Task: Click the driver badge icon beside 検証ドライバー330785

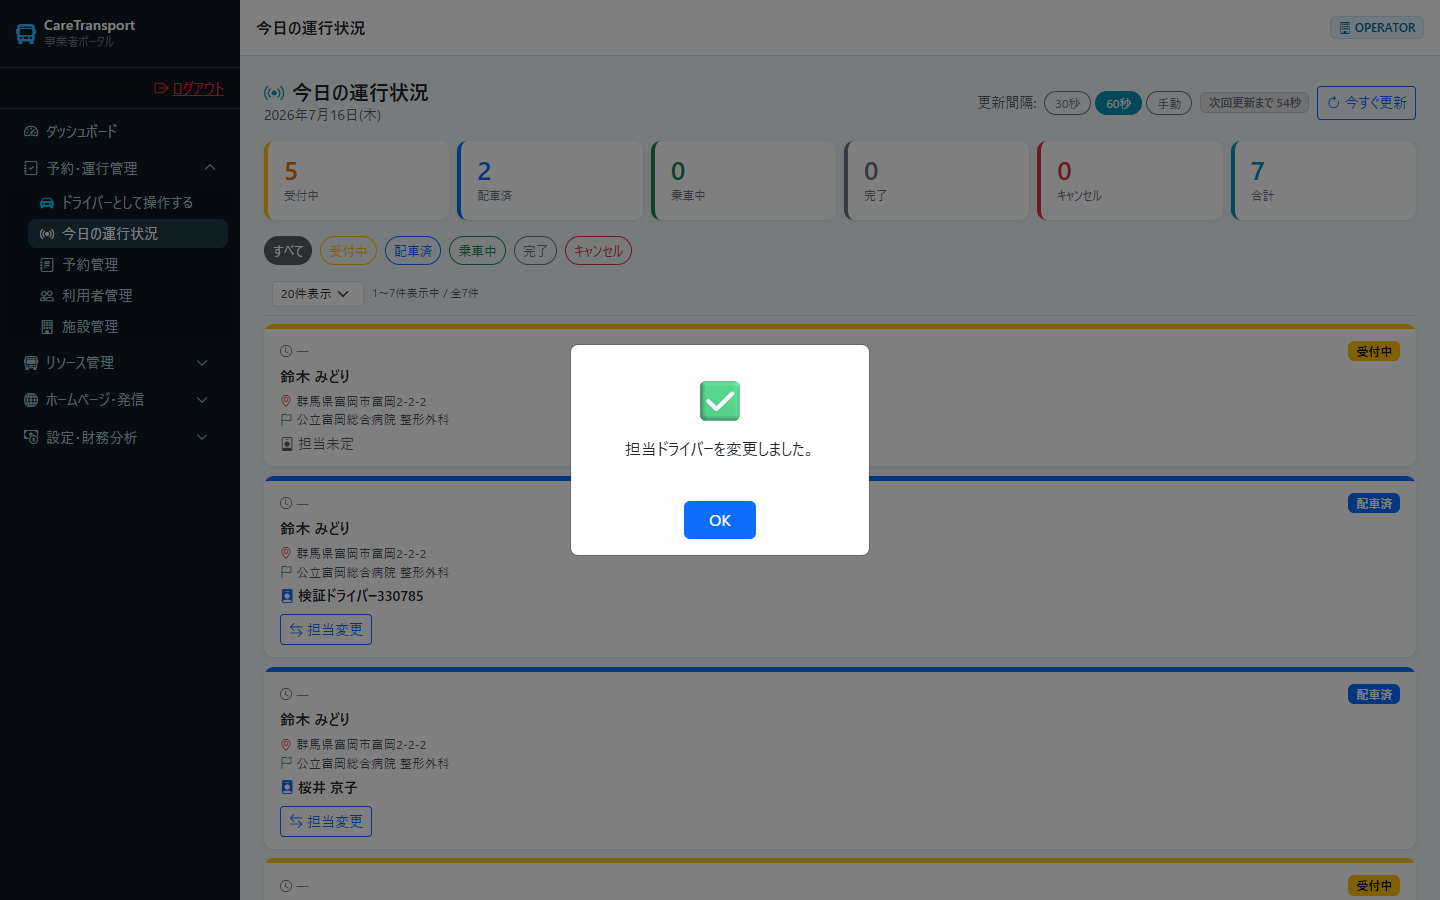Action: [287, 596]
